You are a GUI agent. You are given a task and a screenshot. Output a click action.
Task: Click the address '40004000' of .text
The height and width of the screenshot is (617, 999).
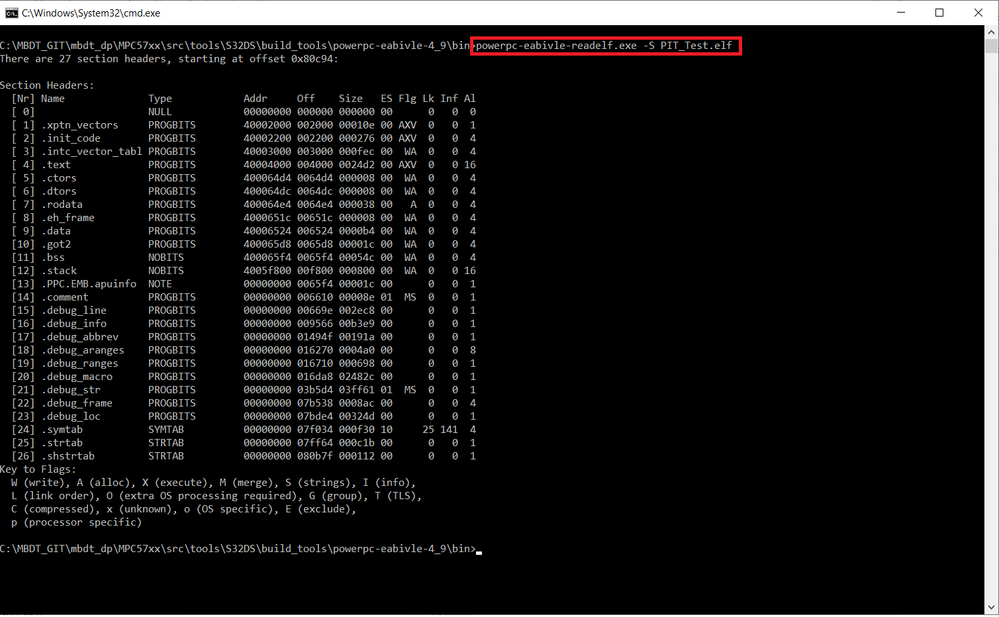(x=267, y=164)
